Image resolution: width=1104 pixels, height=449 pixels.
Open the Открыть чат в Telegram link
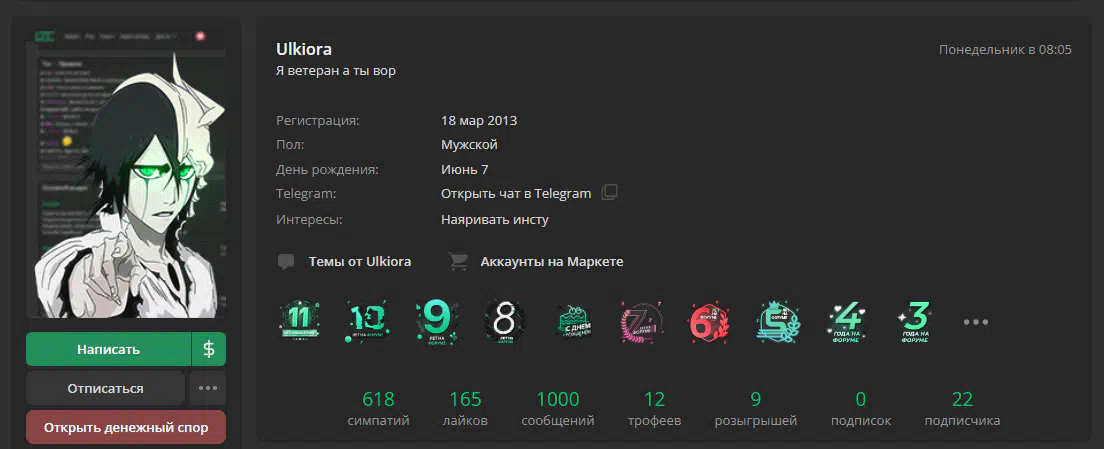click(x=516, y=194)
